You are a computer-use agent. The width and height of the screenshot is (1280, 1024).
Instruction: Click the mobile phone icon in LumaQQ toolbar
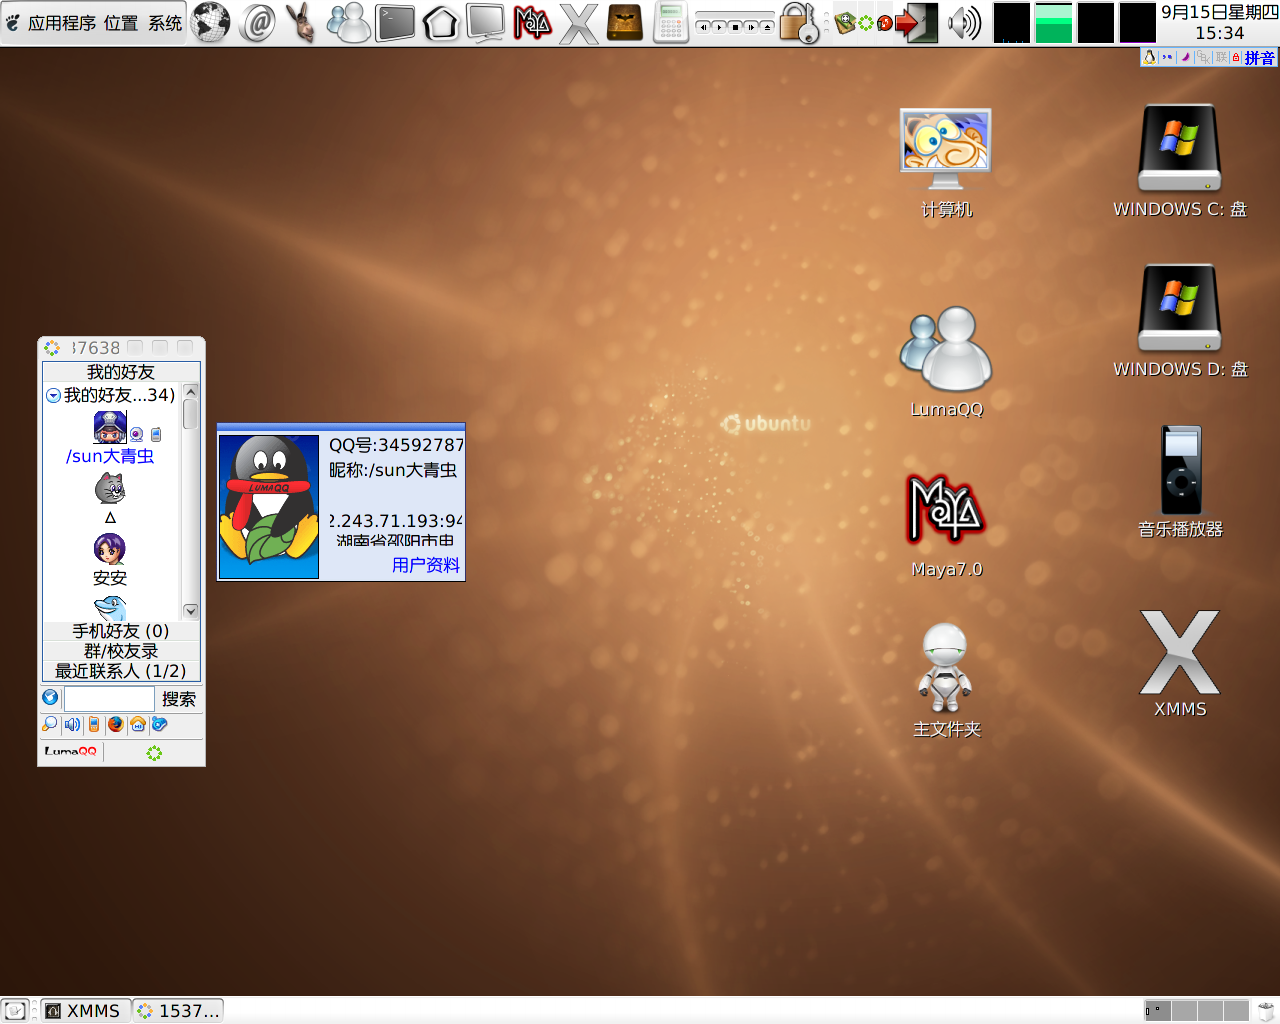point(94,724)
